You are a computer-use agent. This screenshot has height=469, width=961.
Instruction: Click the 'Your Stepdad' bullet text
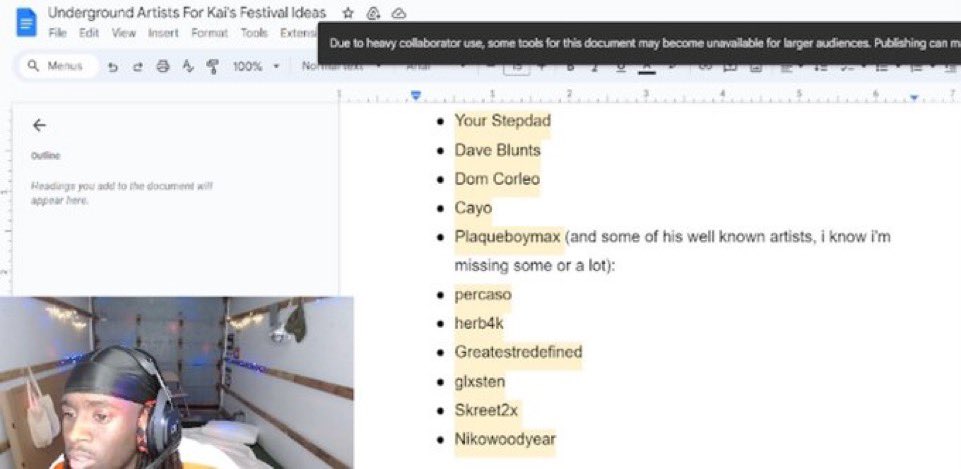(502, 120)
